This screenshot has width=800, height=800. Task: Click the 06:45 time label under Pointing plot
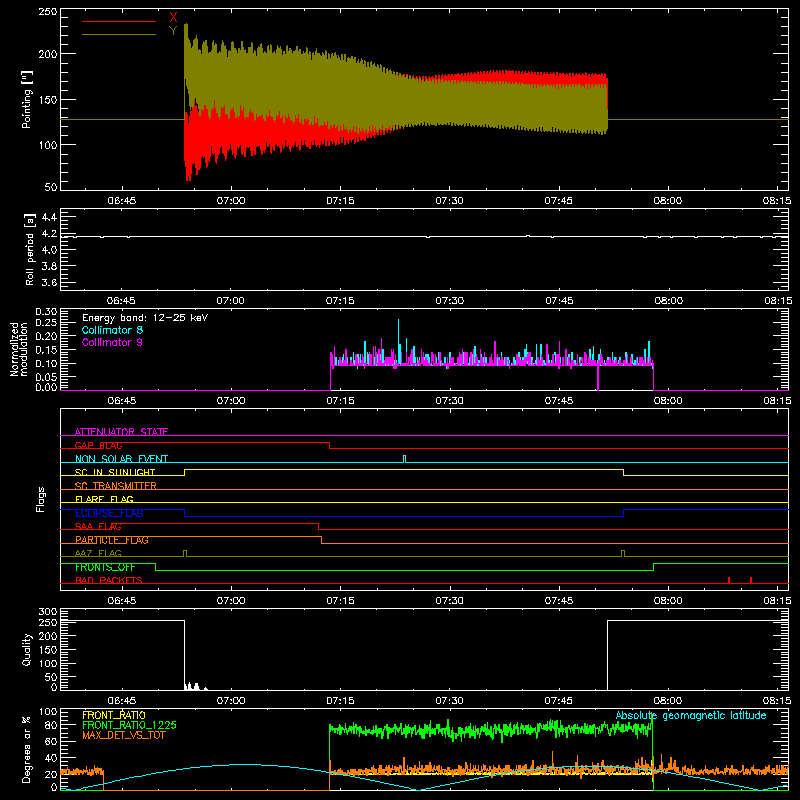[x=121, y=201]
